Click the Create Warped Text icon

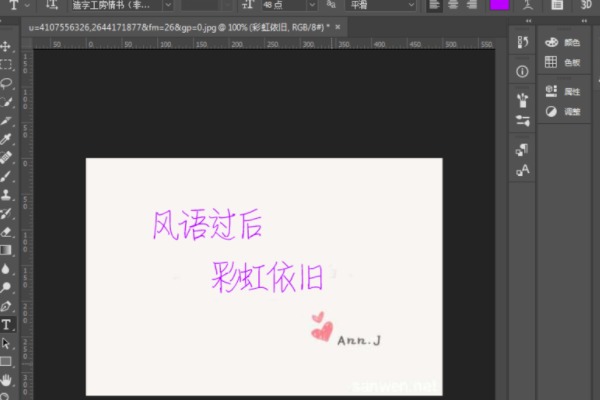pyautogui.click(x=528, y=5)
